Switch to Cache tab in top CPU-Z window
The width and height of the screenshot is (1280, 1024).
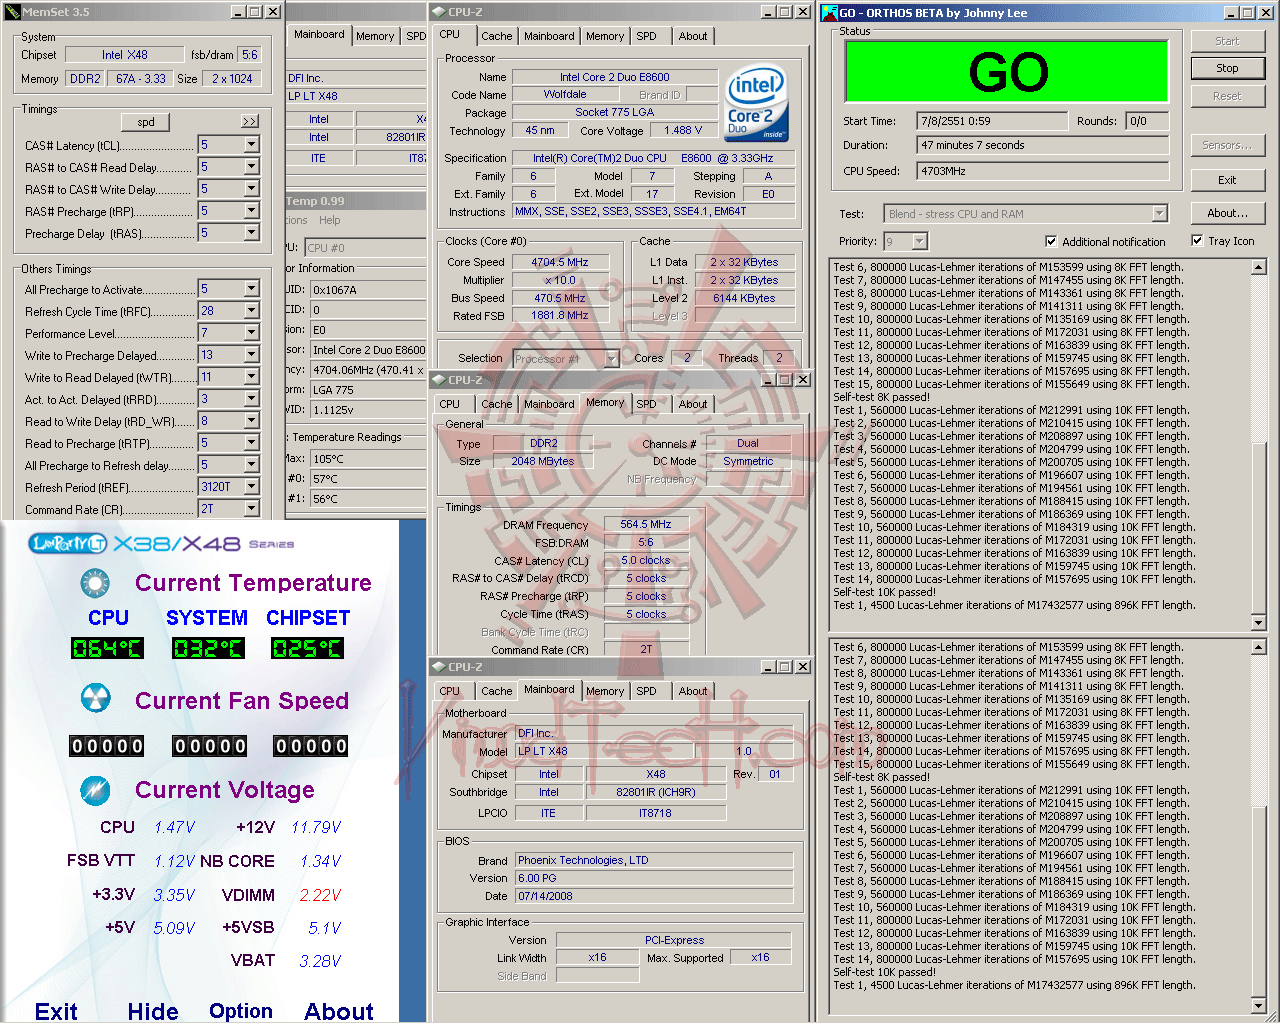[496, 36]
